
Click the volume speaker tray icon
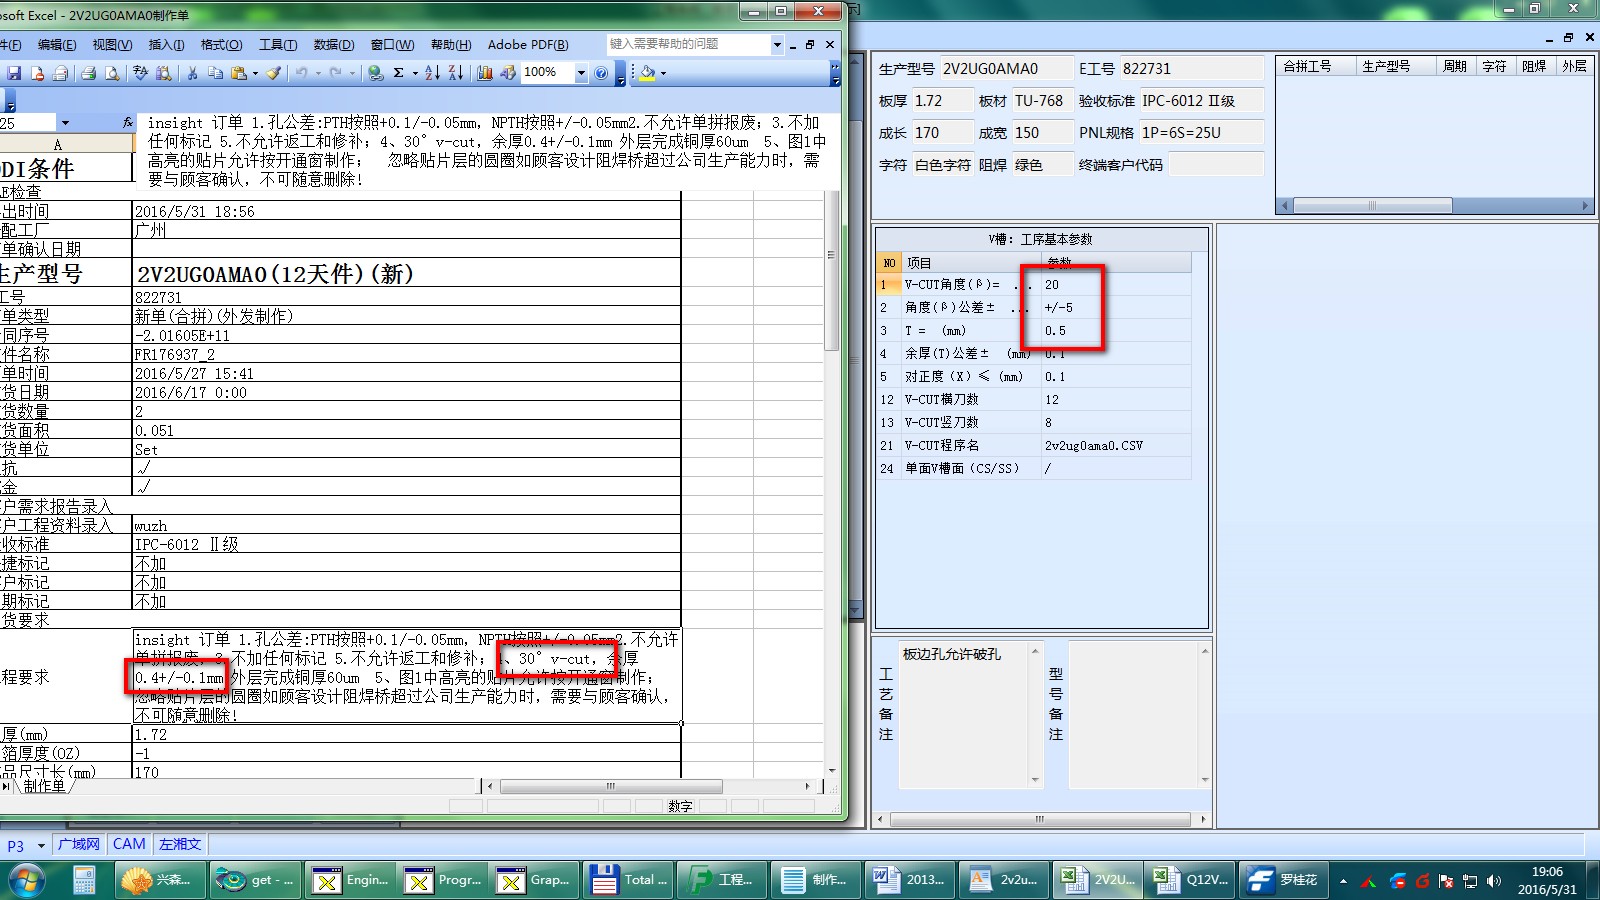(x=1494, y=881)
